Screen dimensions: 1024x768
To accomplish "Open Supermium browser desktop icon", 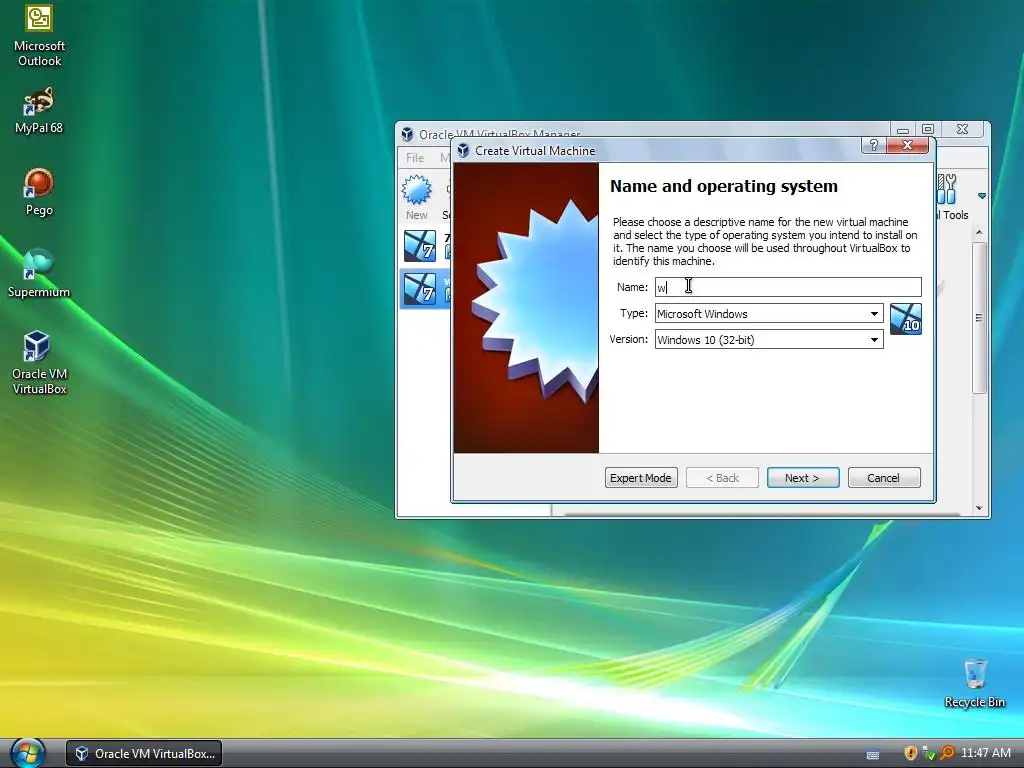I will pyautogui.click(x=39, y=274).
